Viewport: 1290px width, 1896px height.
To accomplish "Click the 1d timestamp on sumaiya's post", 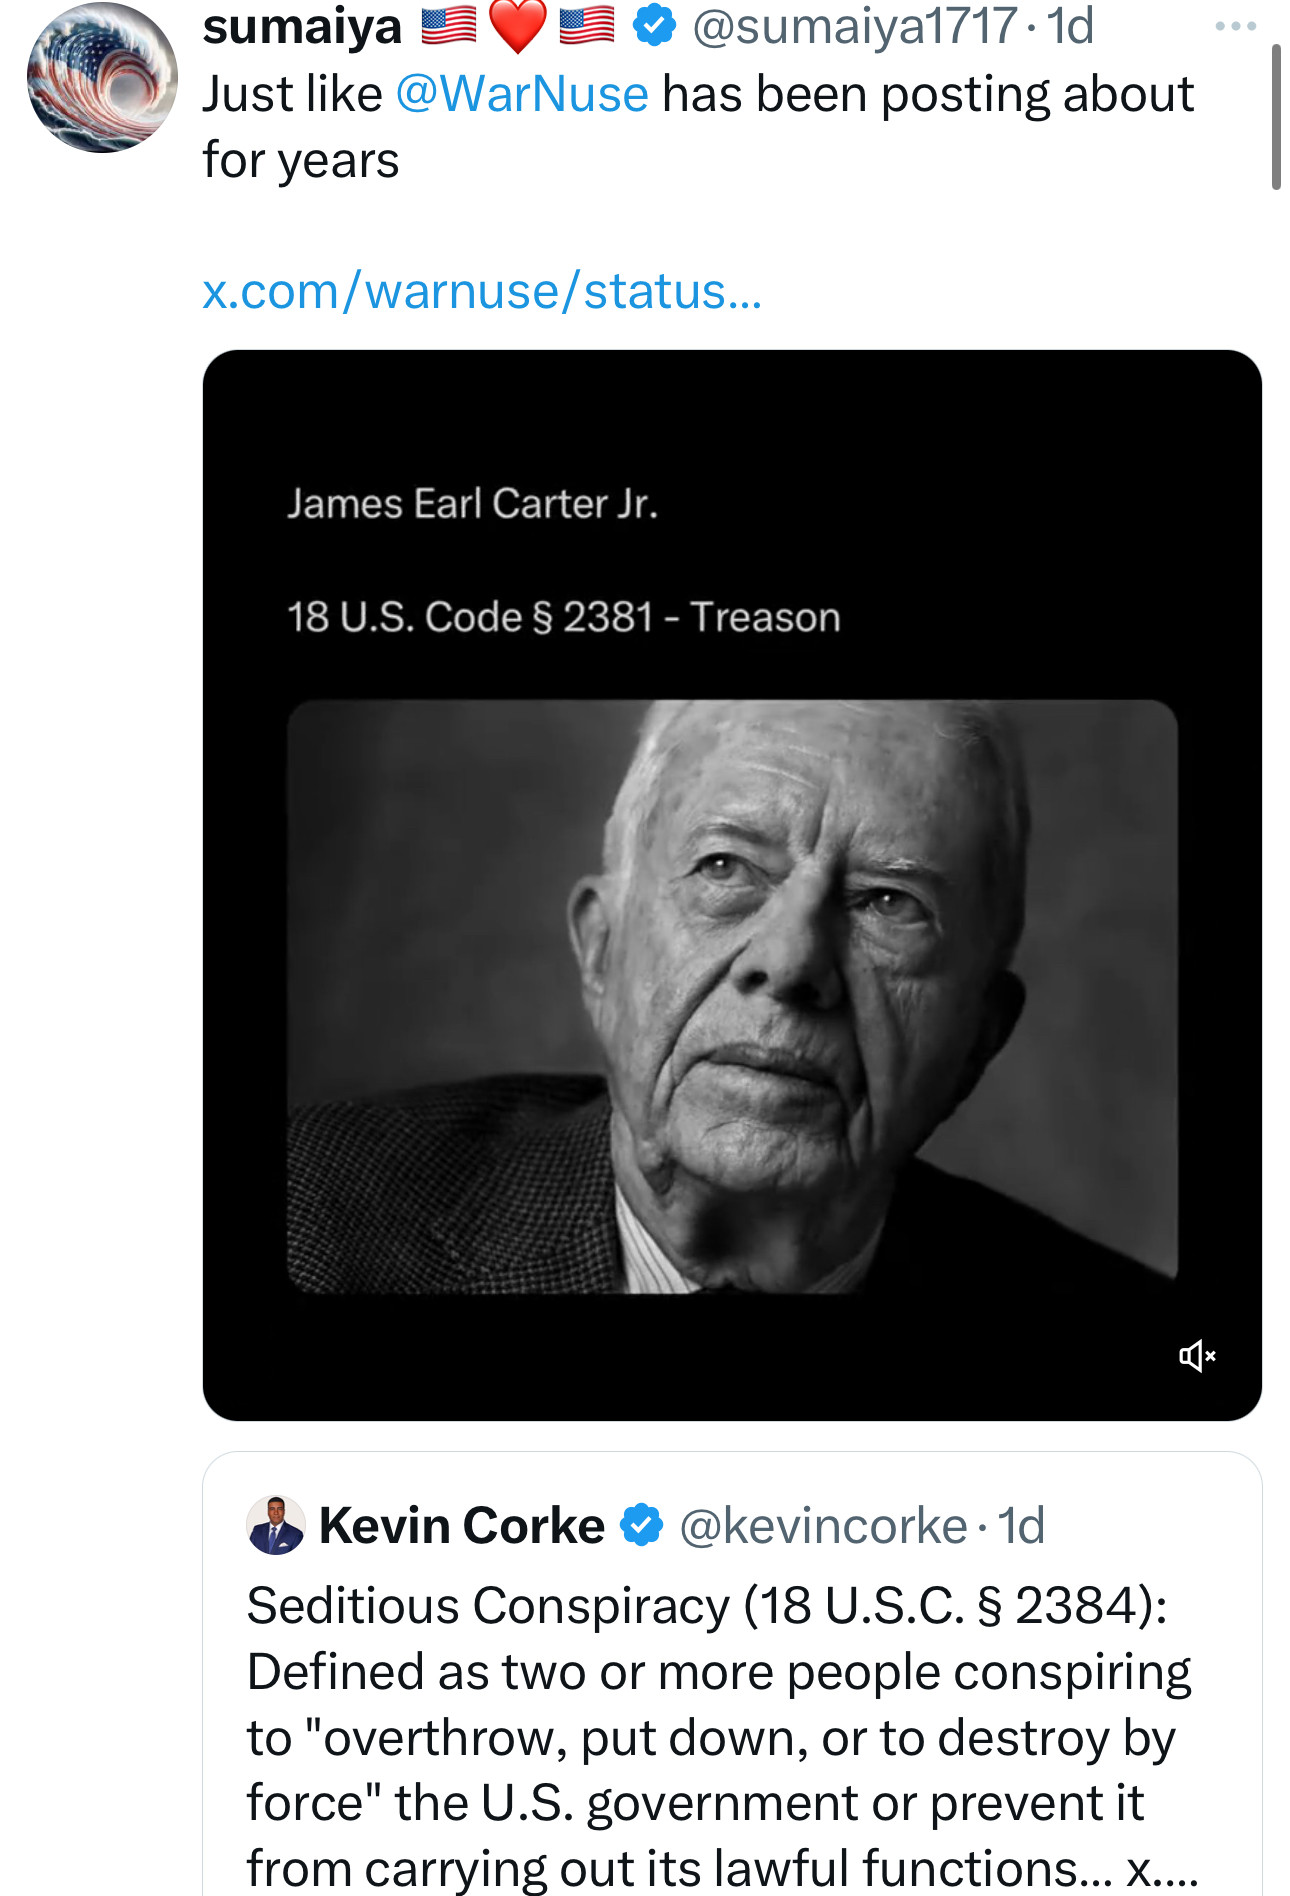I will pyautogui.click(x=1070, y=26).
